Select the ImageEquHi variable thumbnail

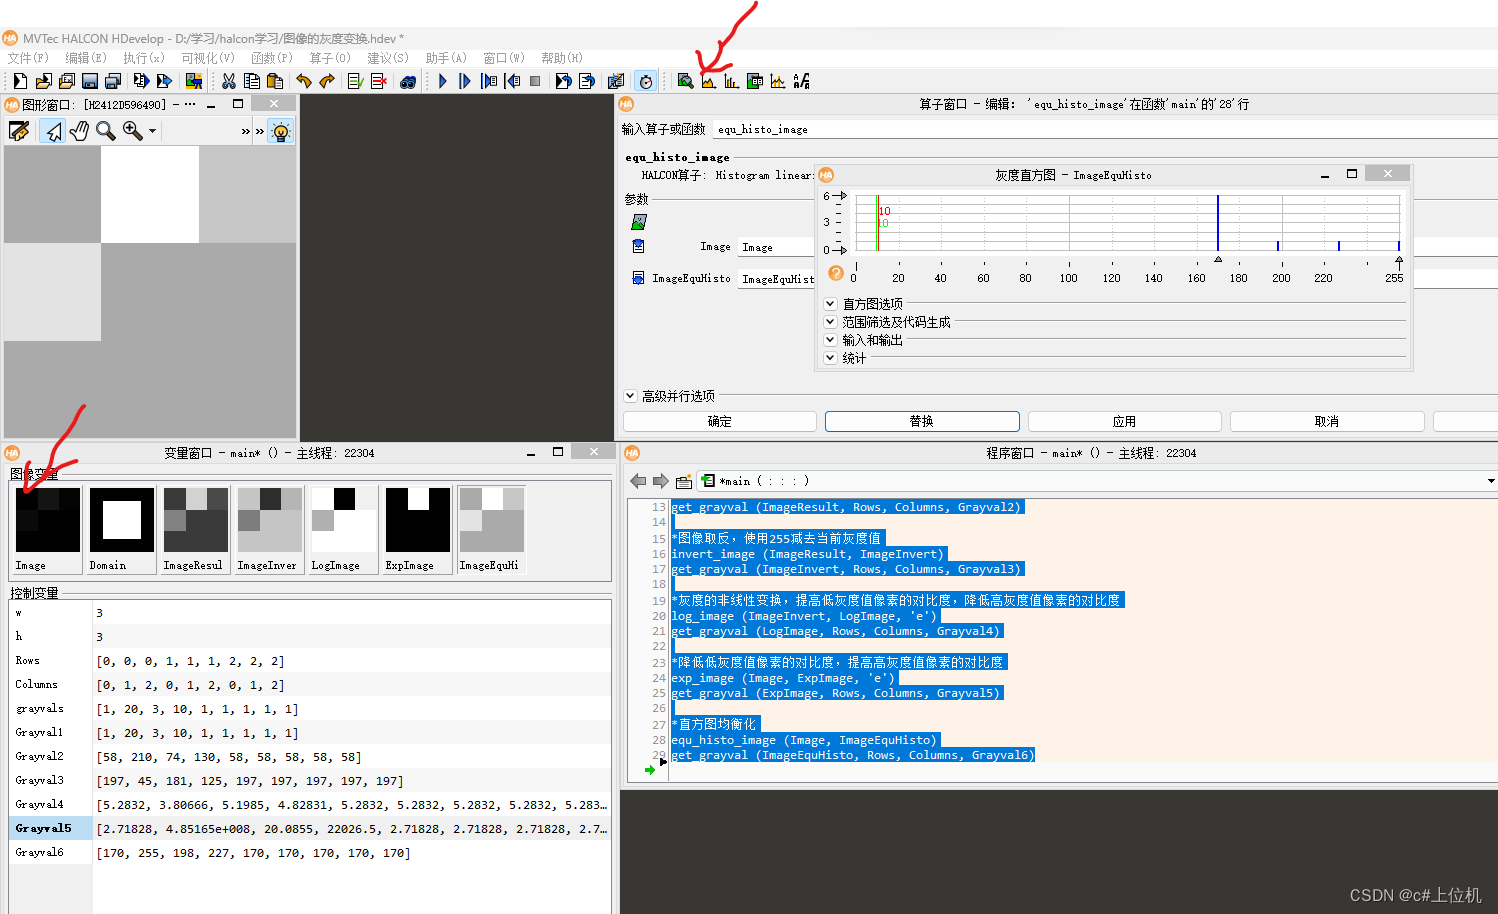[491, 529]
